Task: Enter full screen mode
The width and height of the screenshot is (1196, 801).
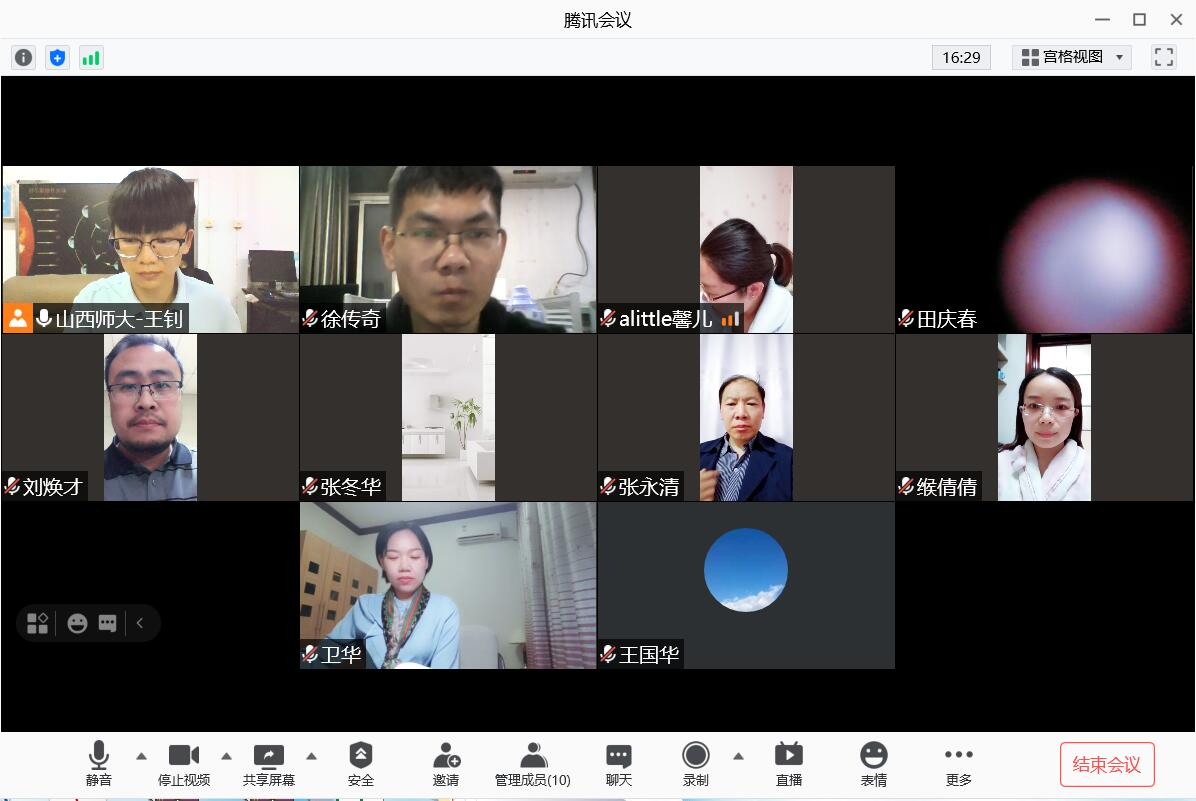Action: [1163, 57]
